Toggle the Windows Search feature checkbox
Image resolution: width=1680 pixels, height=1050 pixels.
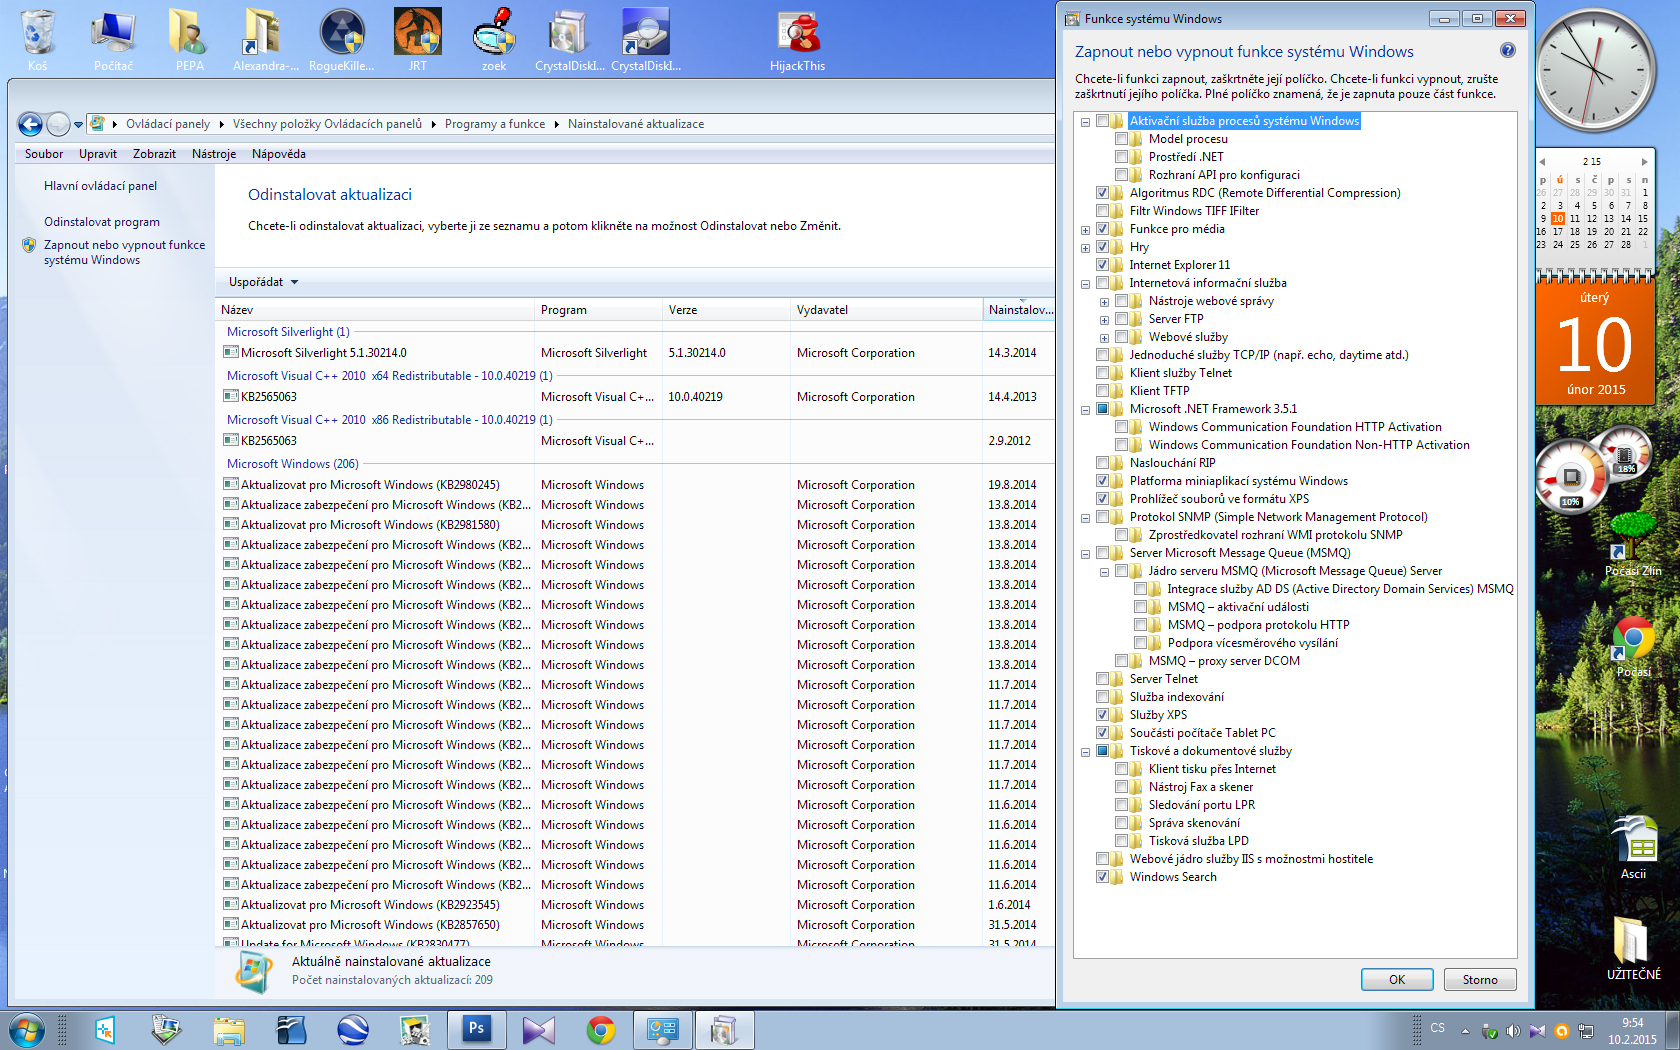click(x=1103, y=877)
